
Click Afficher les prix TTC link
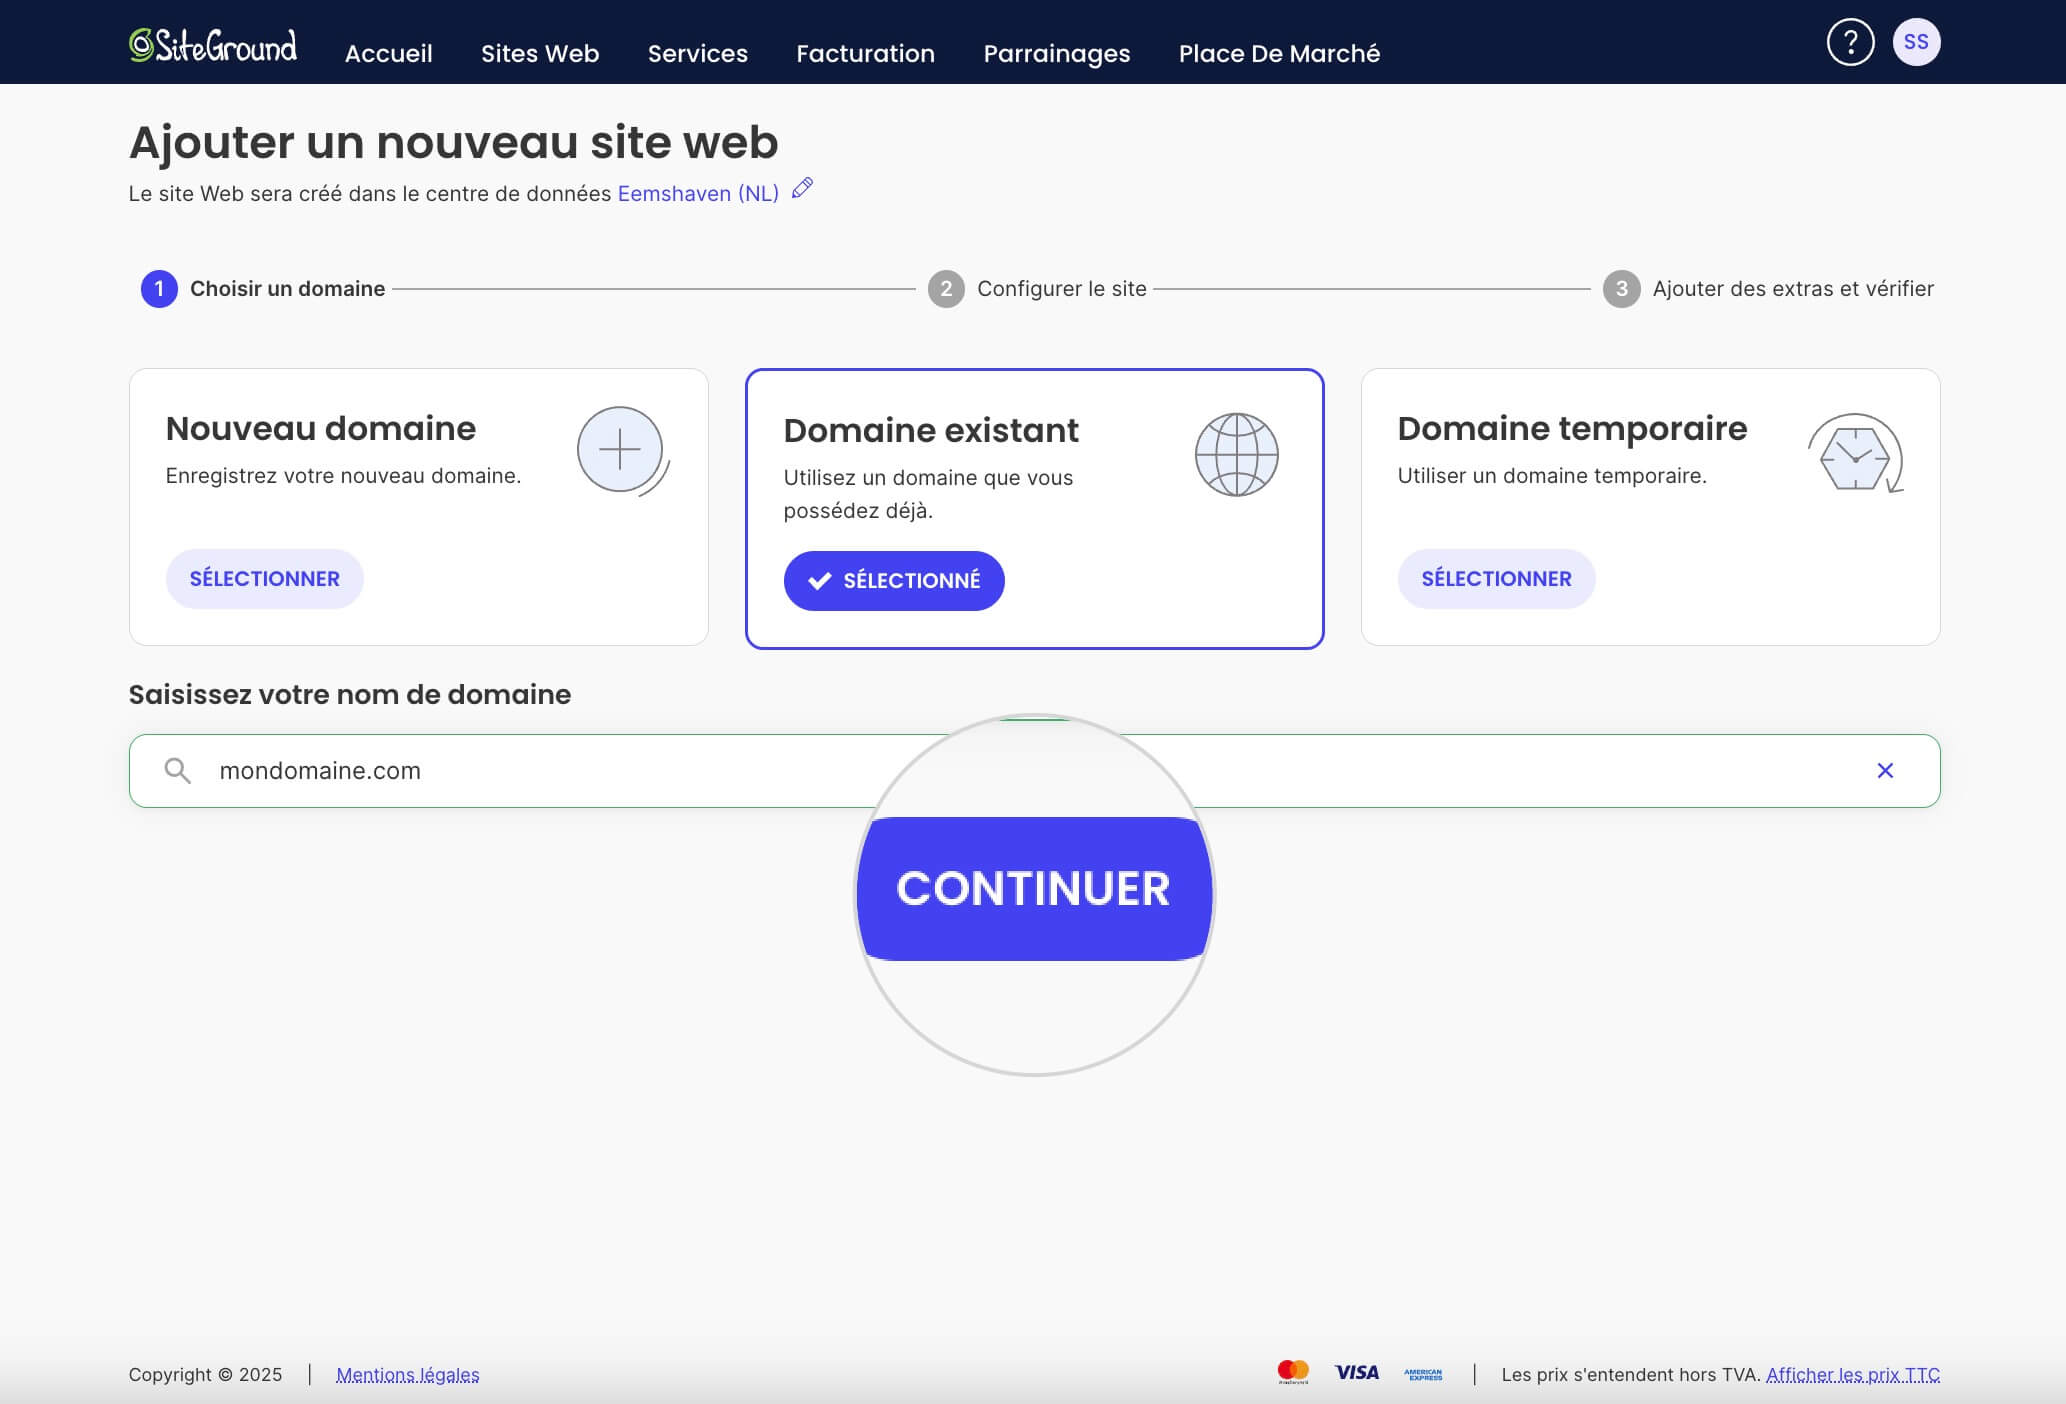(x=1853, y=1374)
